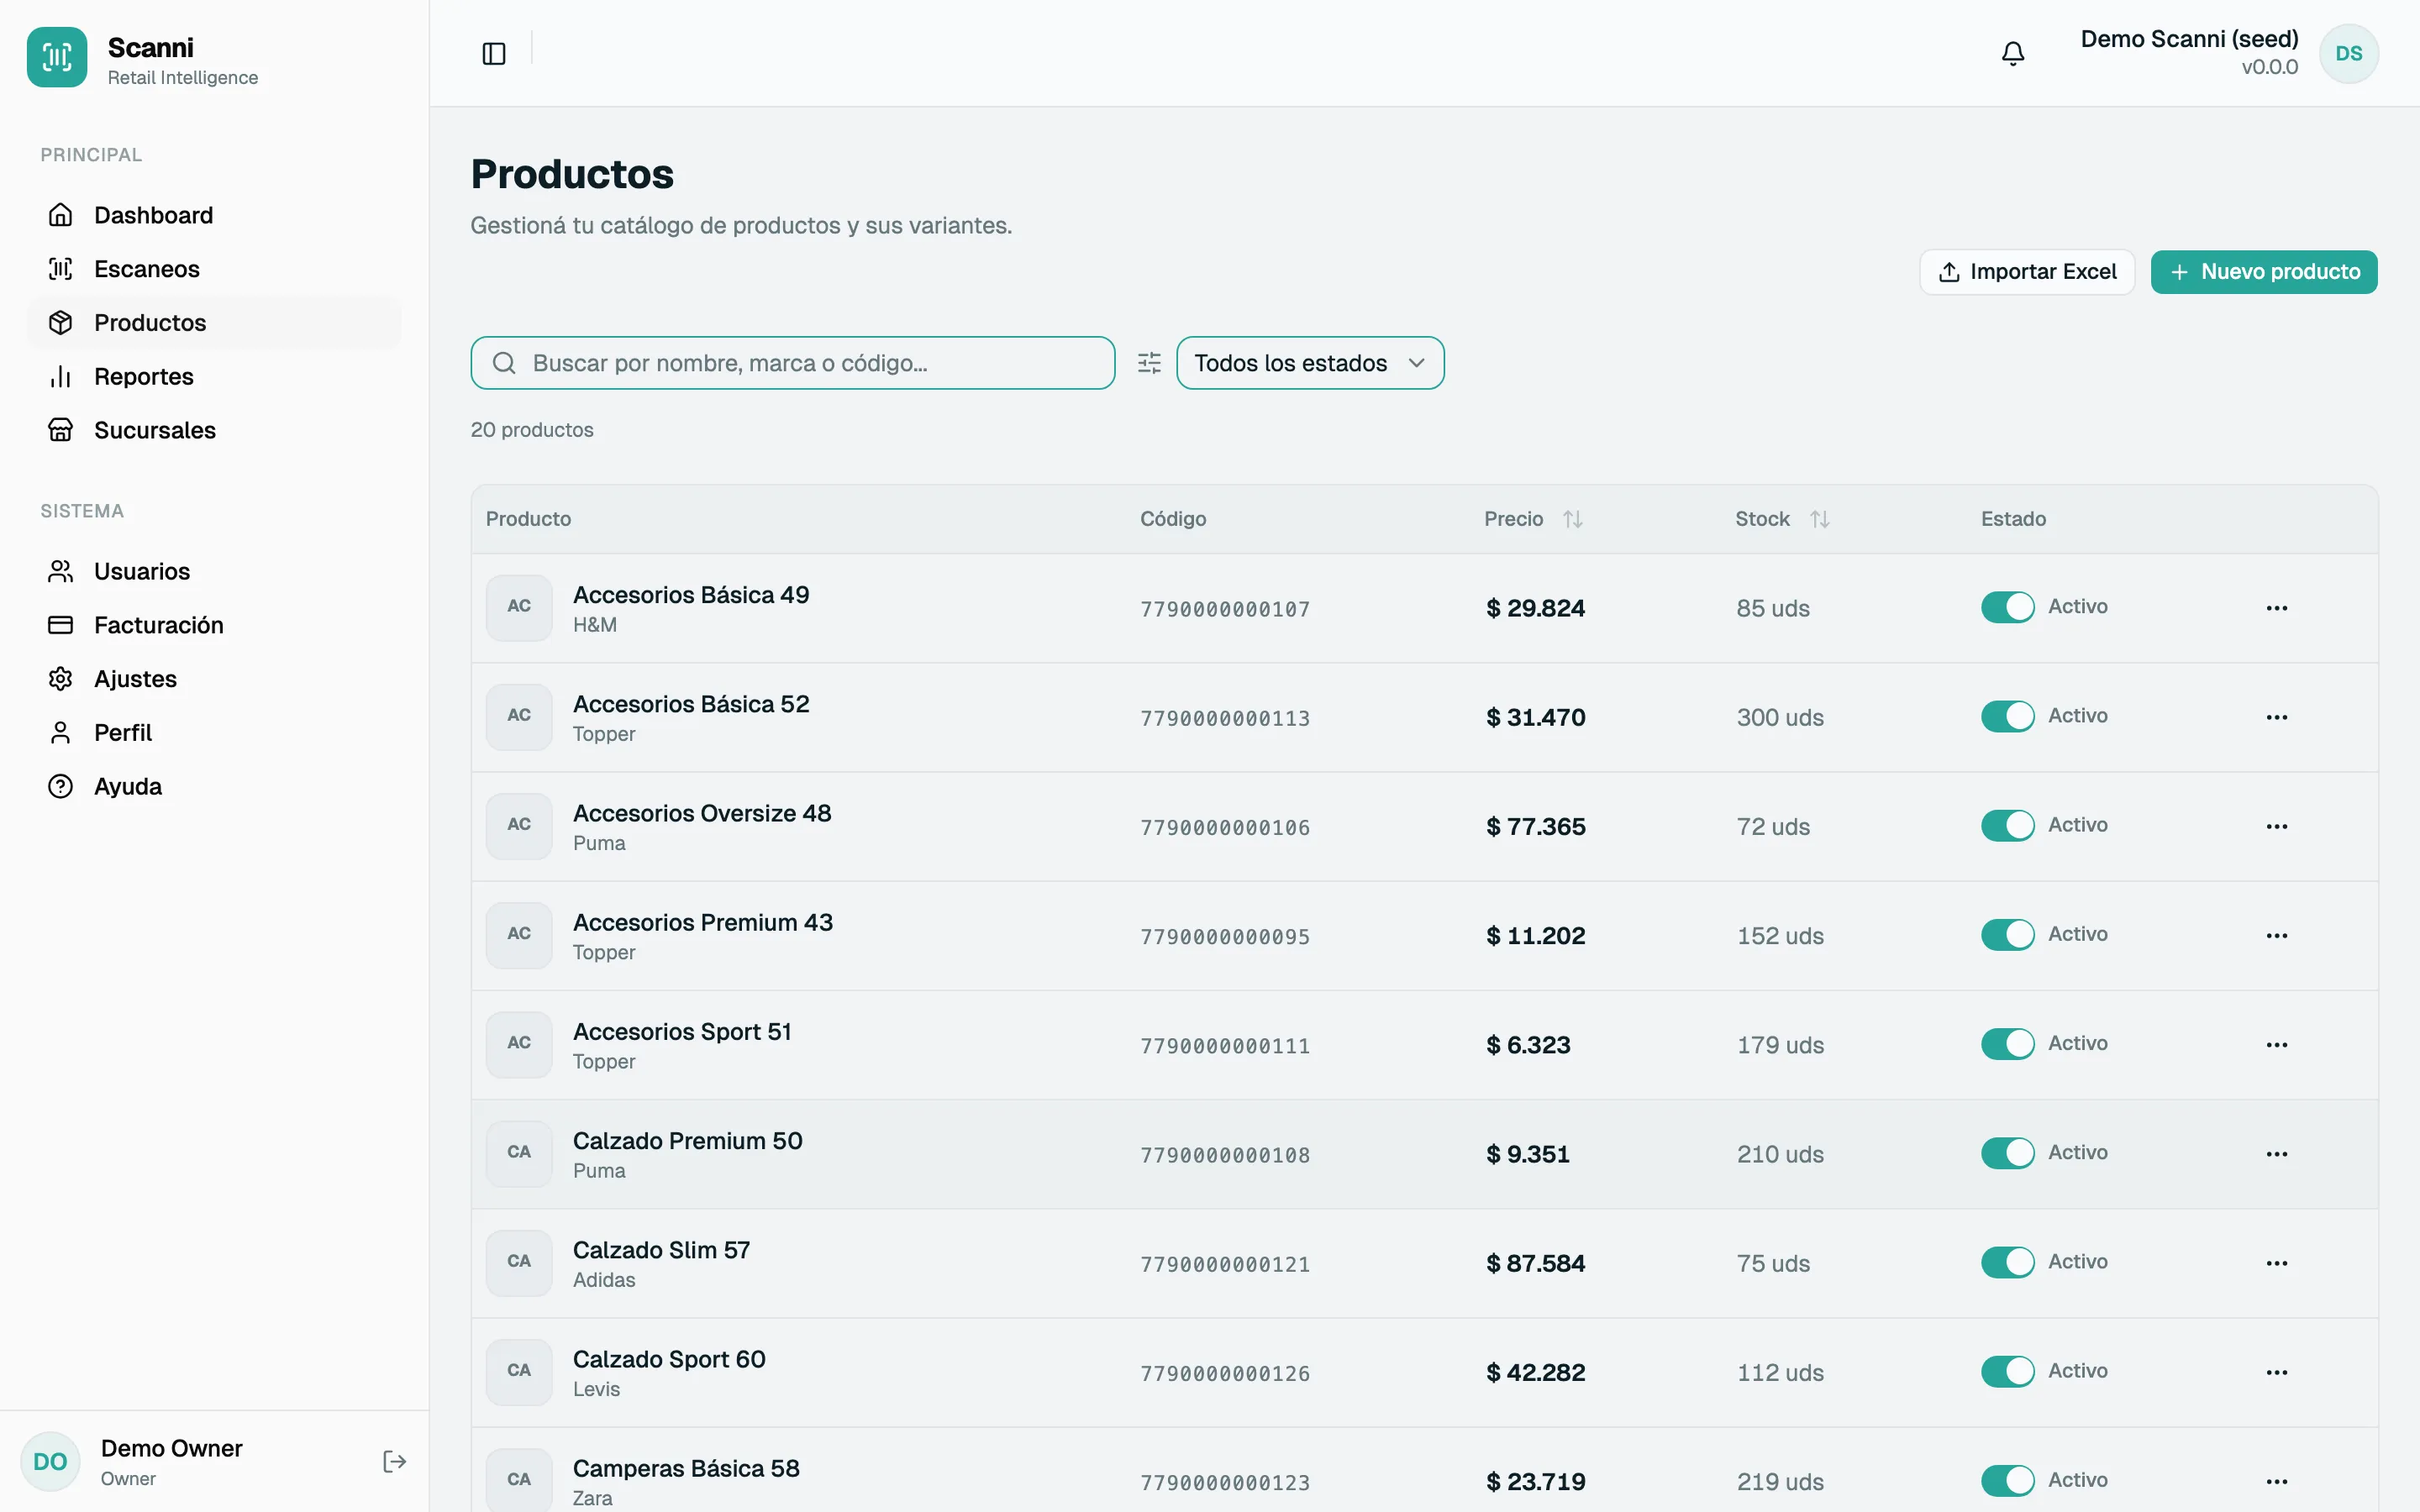The height and width of the screenshot is (1512, 2420).
Task: Click Demo Owner name in sidebar footer
Action: click(x=172, y=1449)
